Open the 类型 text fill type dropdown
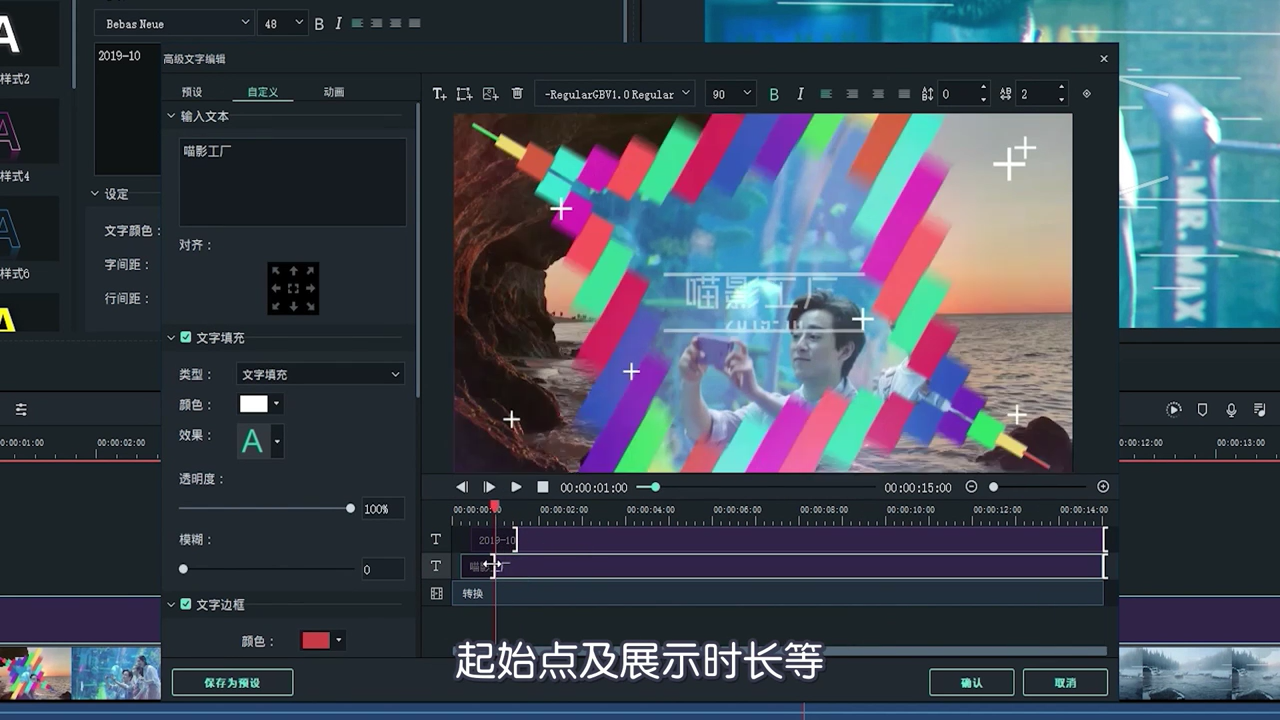1280x720 pixels. click(x=319, y=373)
